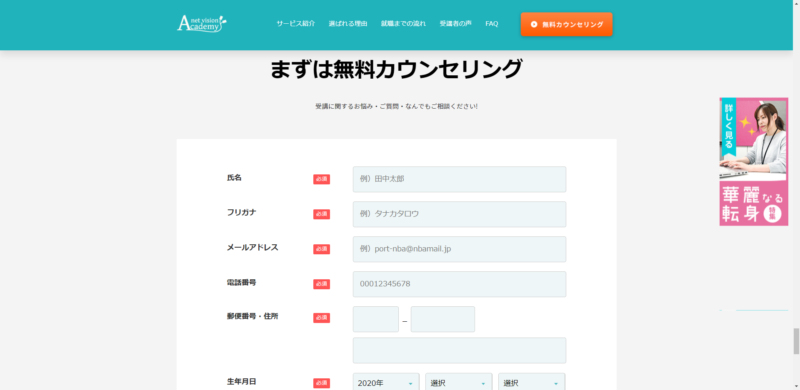Open the サービス紹介 menu item
This screenshot has height=390, width=800.
click(296, 24)
